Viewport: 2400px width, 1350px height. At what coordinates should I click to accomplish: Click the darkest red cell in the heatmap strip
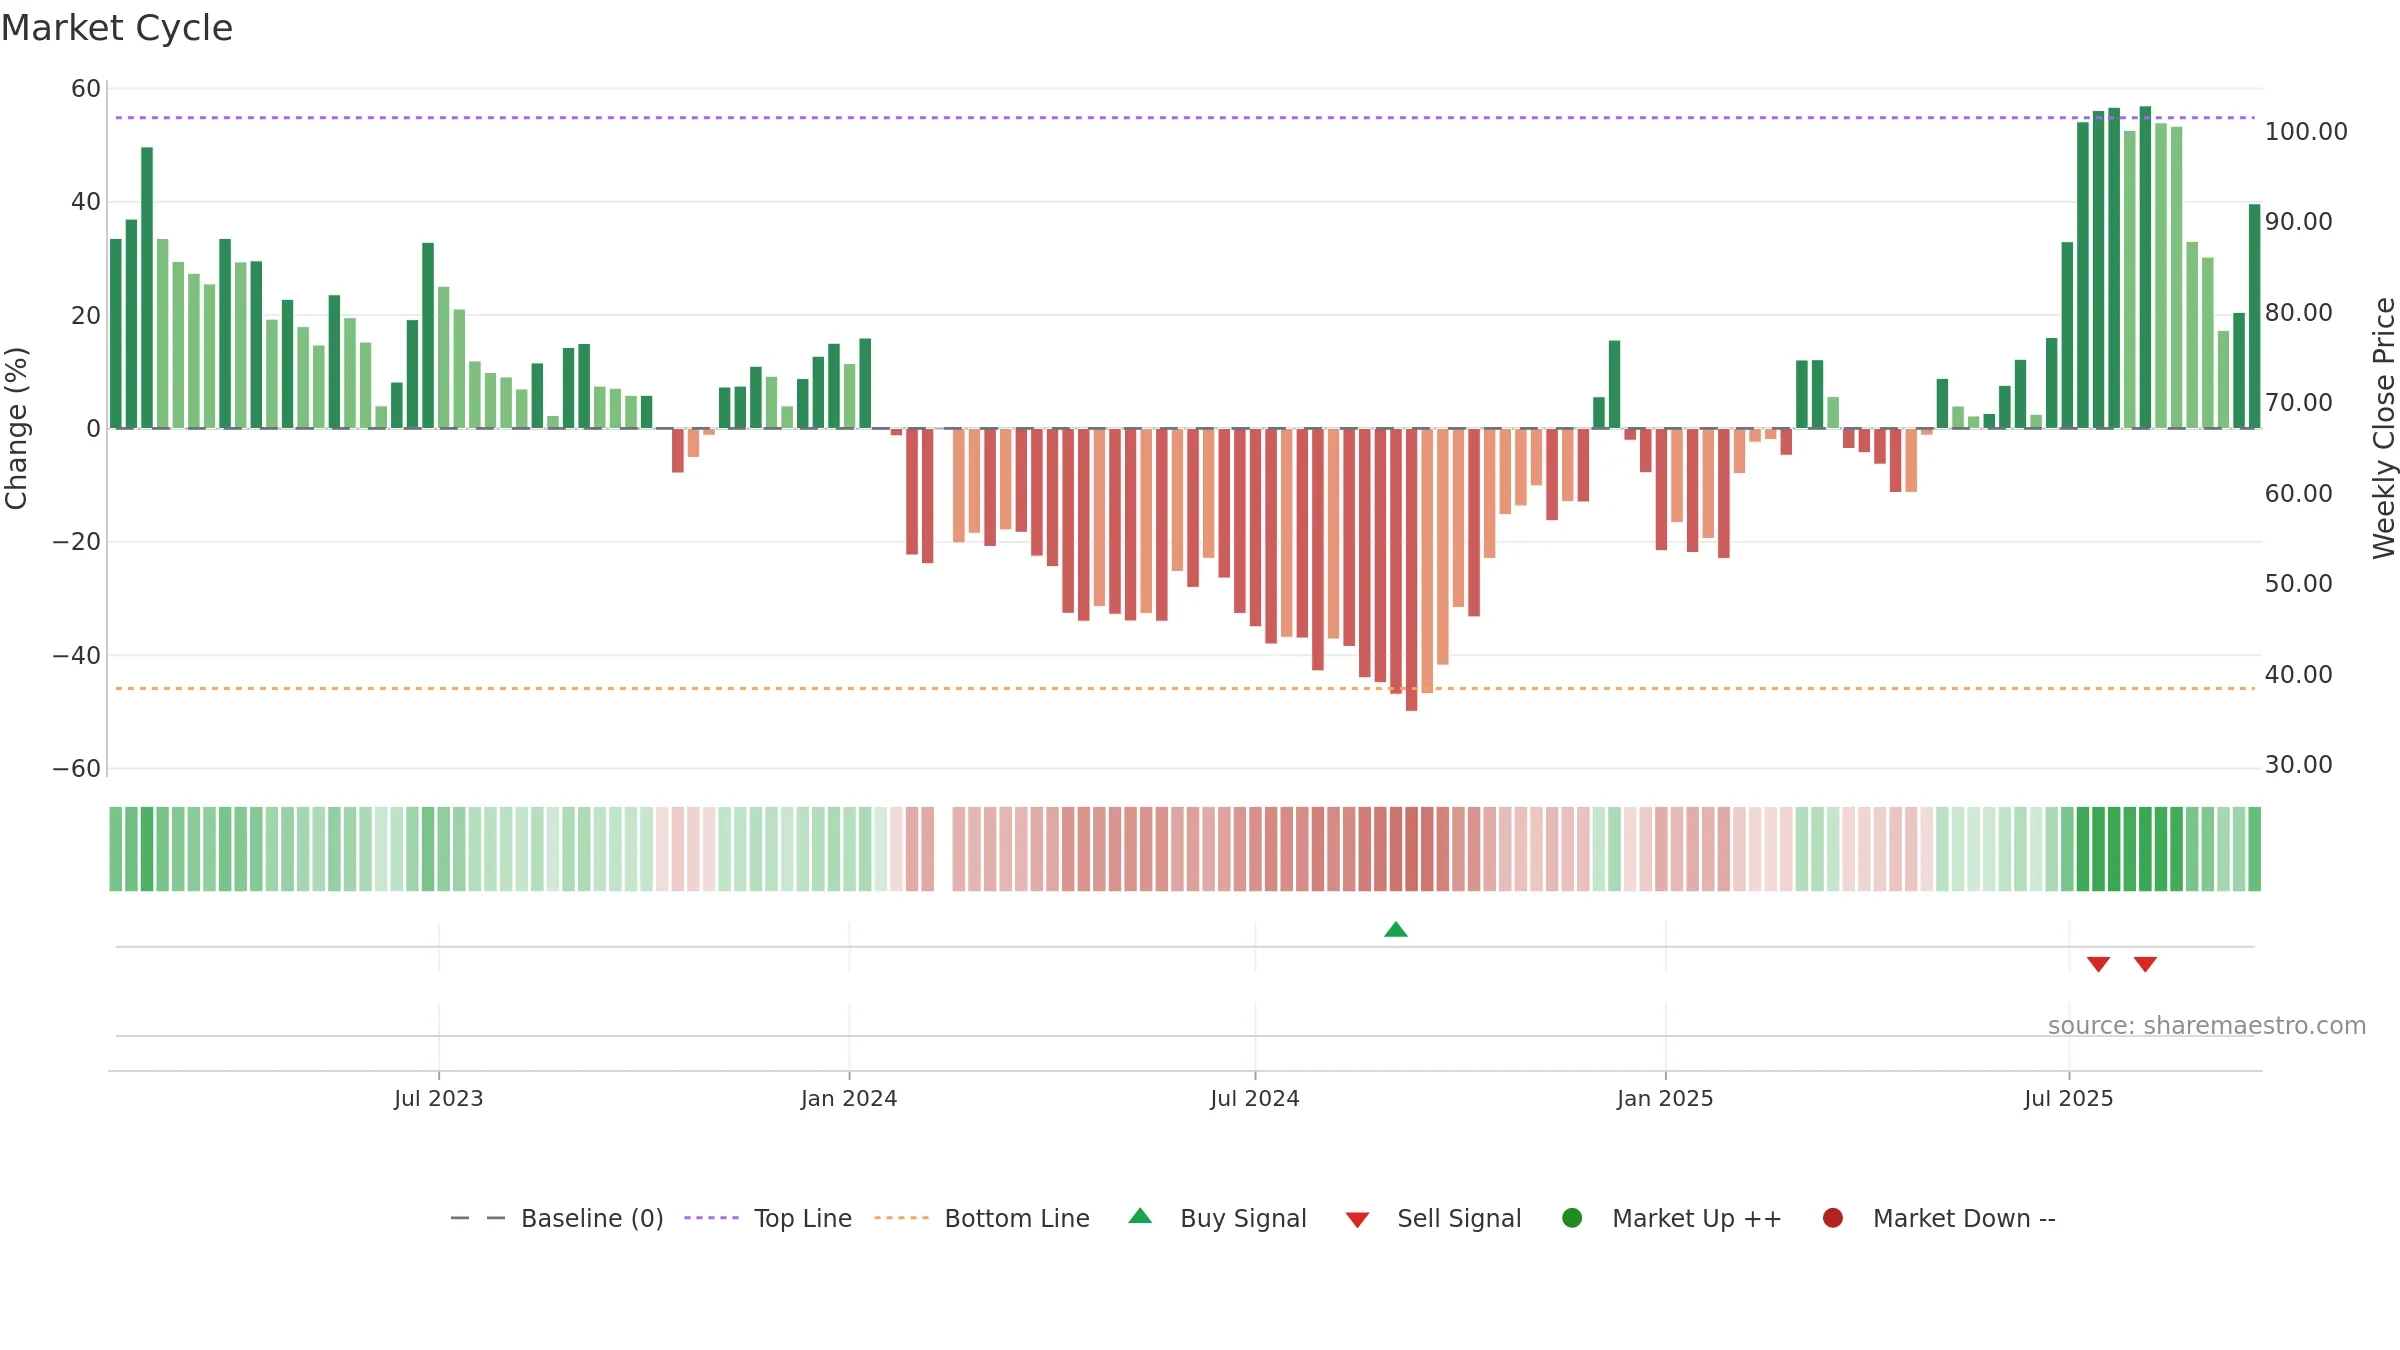(x=1411, y=849)
